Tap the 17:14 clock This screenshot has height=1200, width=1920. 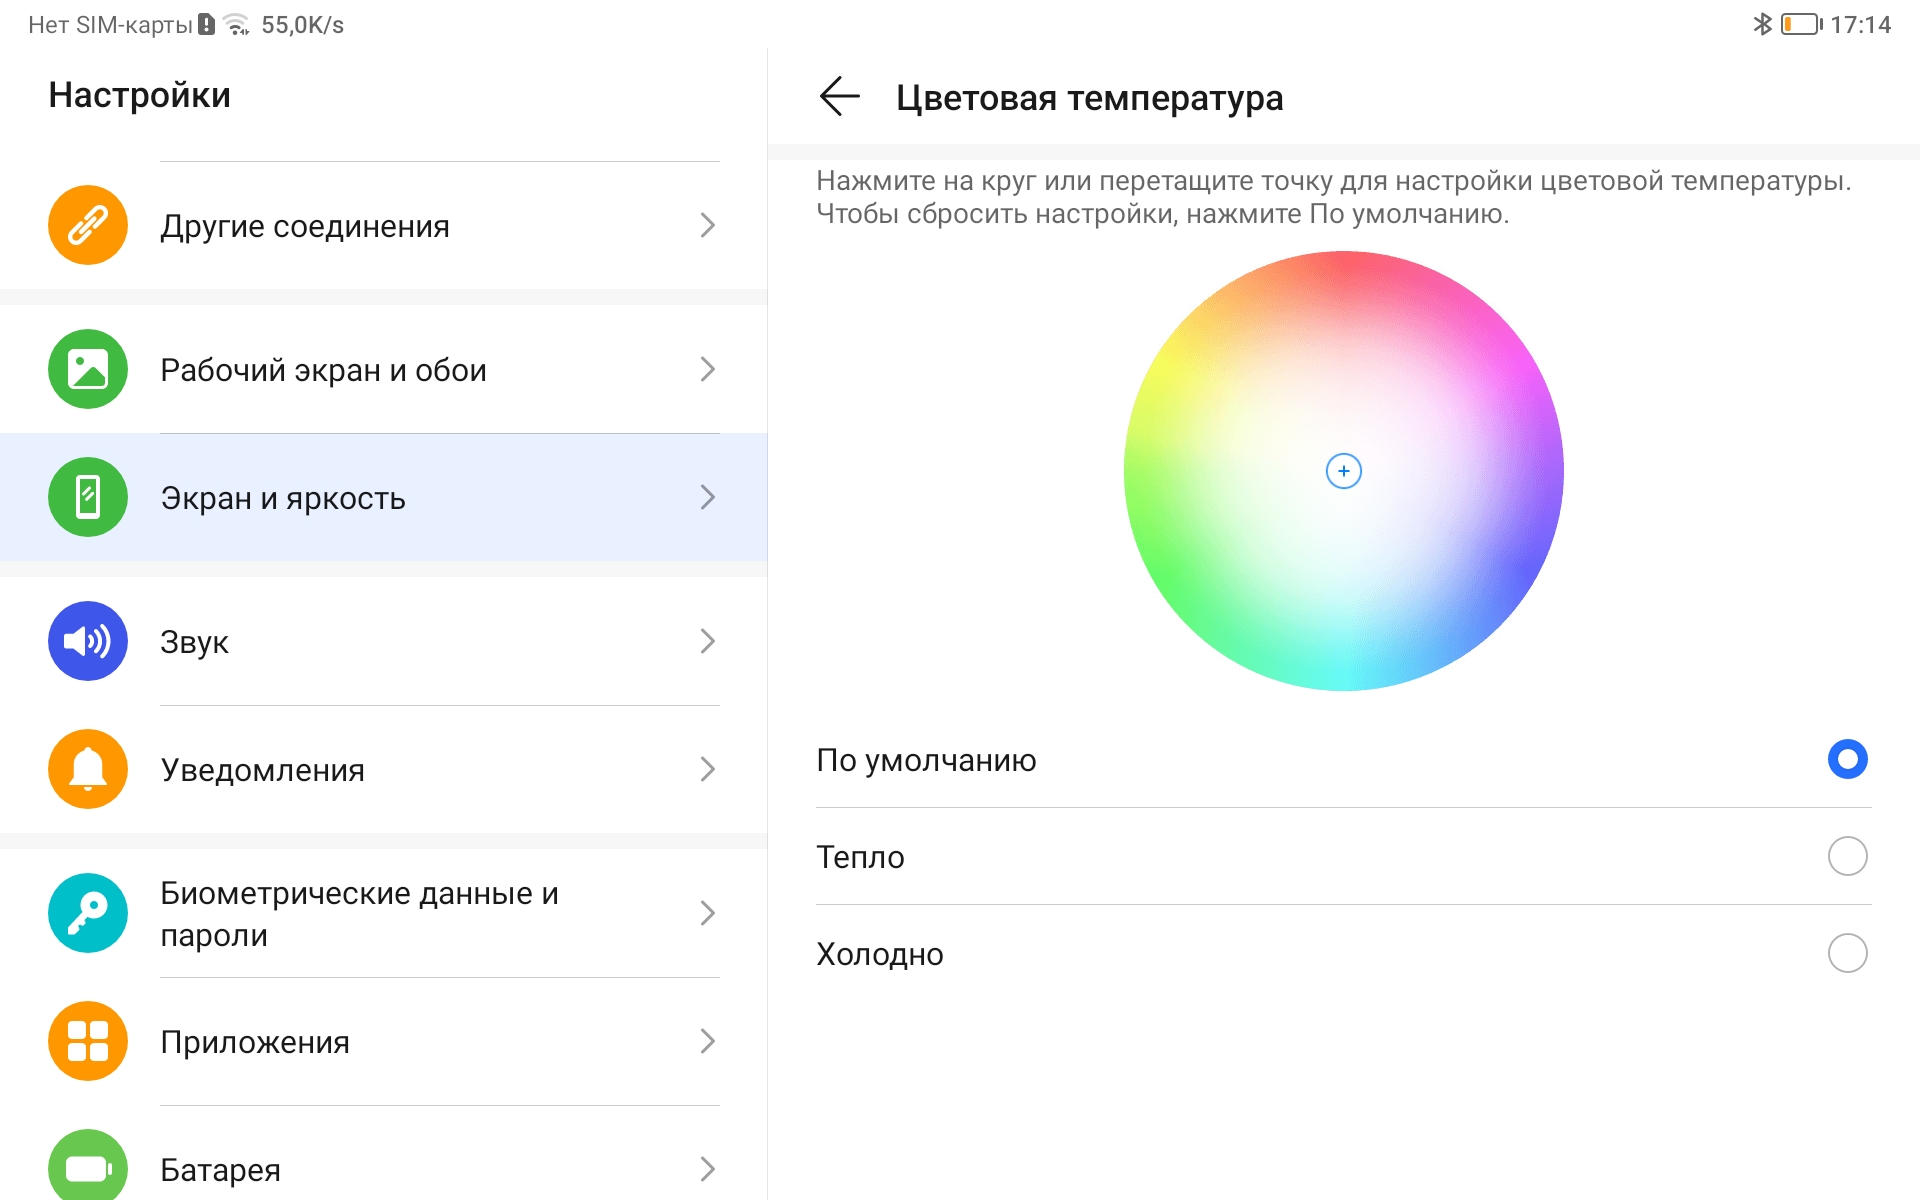coord(1860,25)
